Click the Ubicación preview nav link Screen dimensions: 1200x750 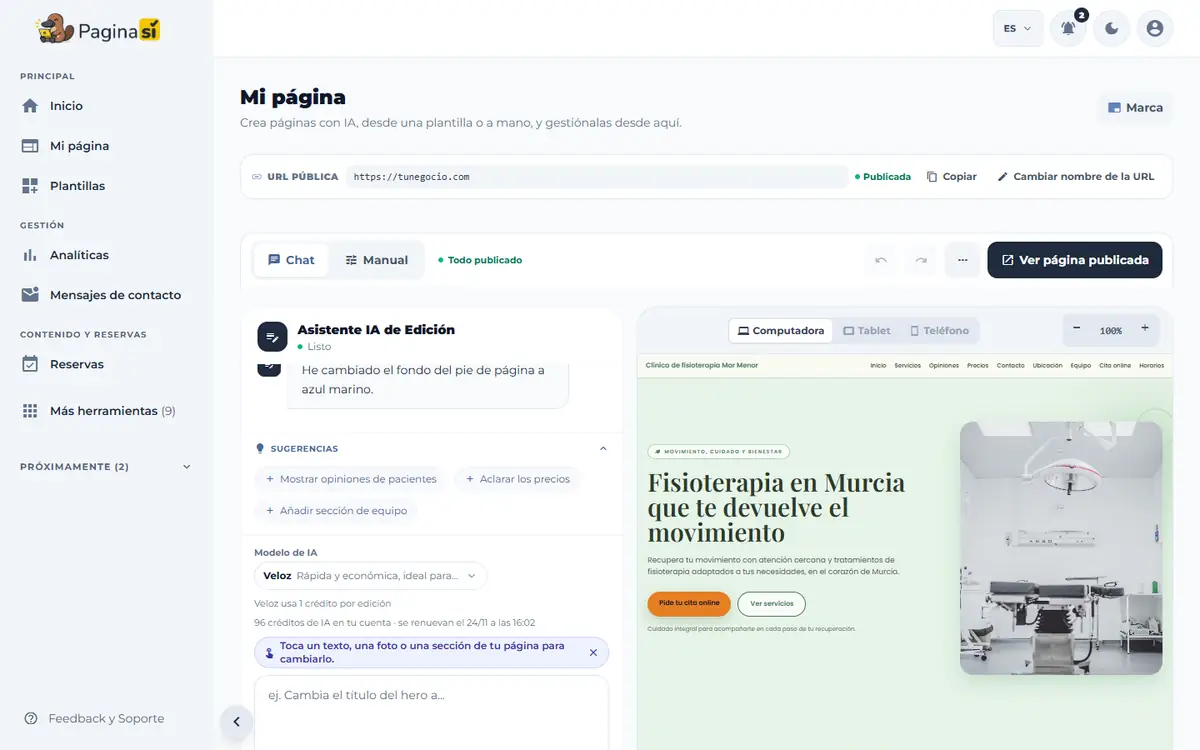tap(1048, 366)
